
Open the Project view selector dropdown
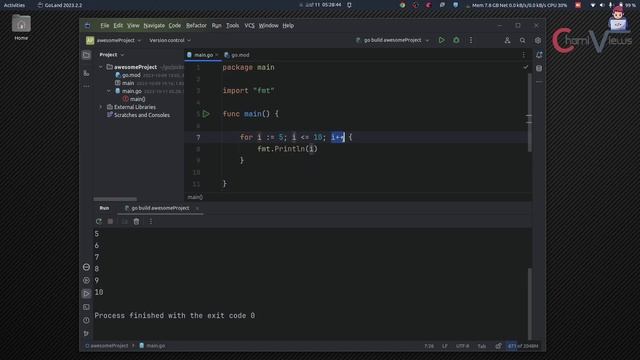[x=111, y=55]
